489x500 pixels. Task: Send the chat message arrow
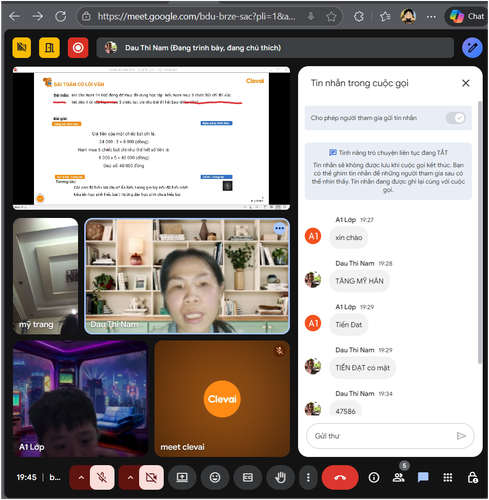[461, 436]
